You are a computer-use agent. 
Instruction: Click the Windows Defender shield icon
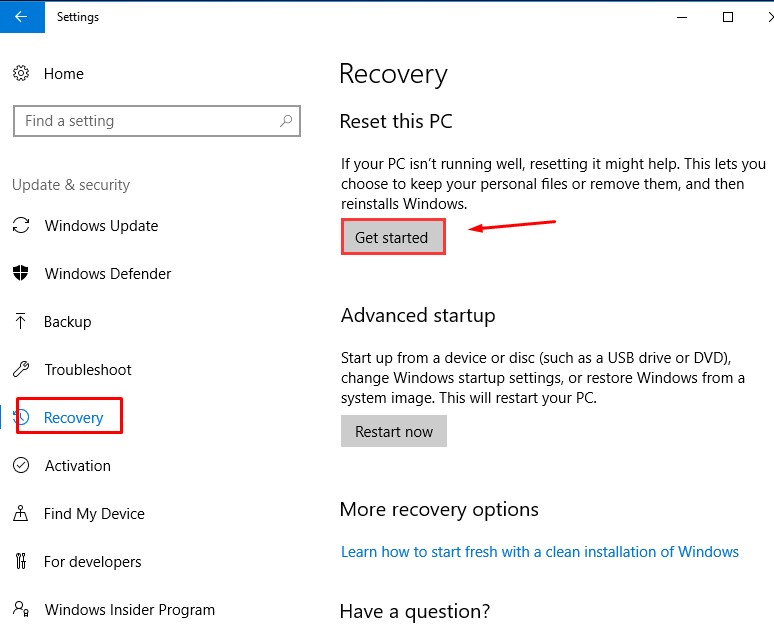[x=21, y=273]
